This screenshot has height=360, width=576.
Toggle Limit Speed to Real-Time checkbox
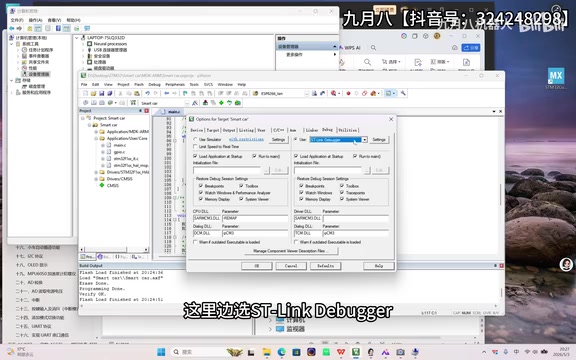pyautogui.click(x=195, y=147)
